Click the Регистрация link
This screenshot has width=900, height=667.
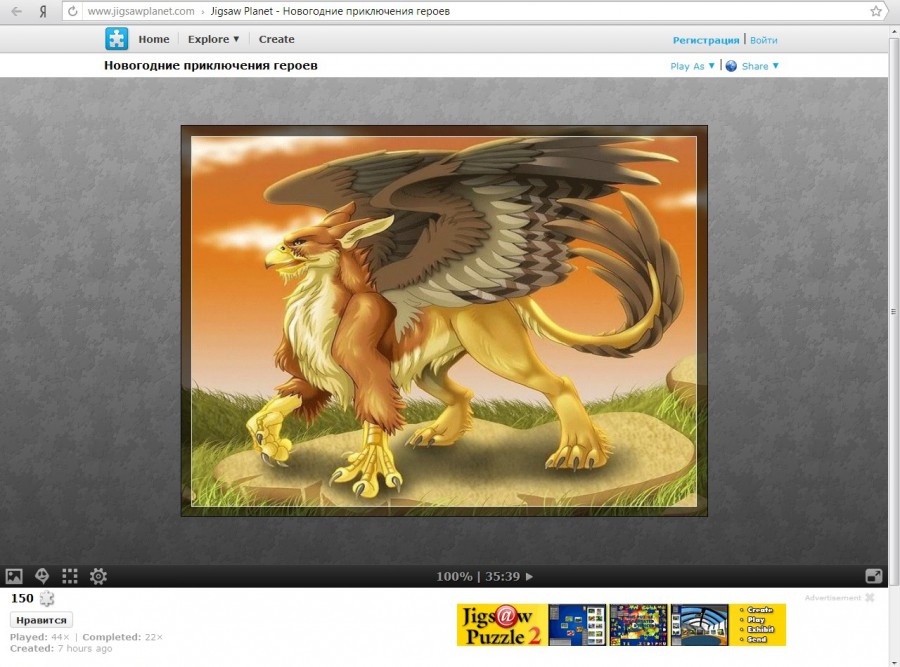coord(706,40)
